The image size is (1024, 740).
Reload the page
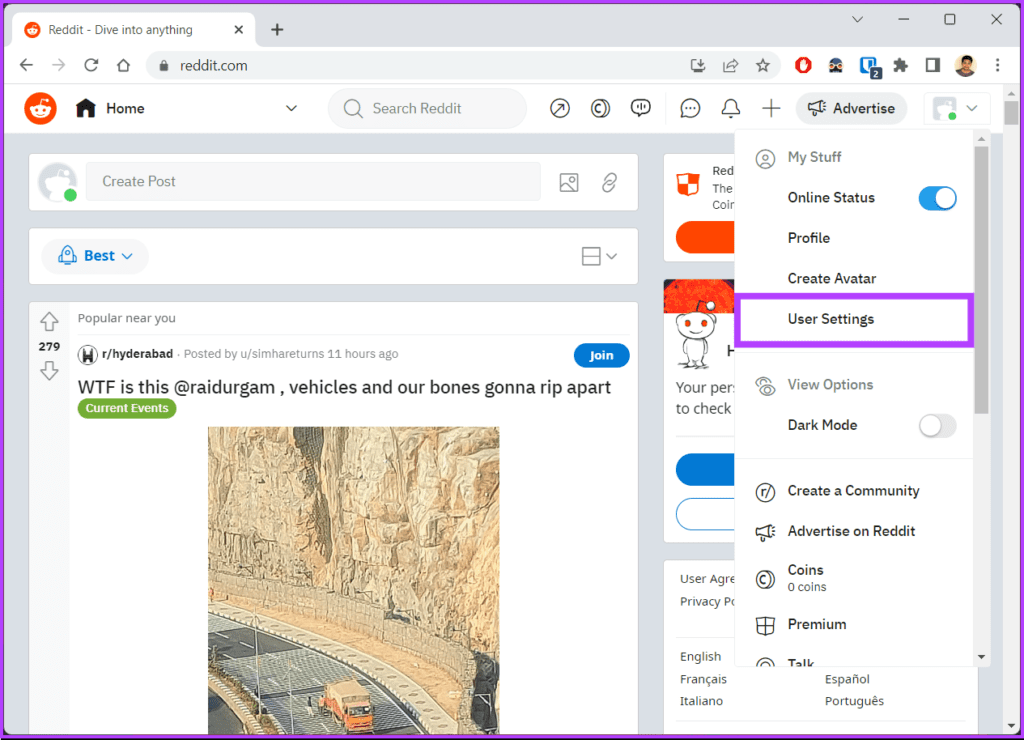[91, 65]
